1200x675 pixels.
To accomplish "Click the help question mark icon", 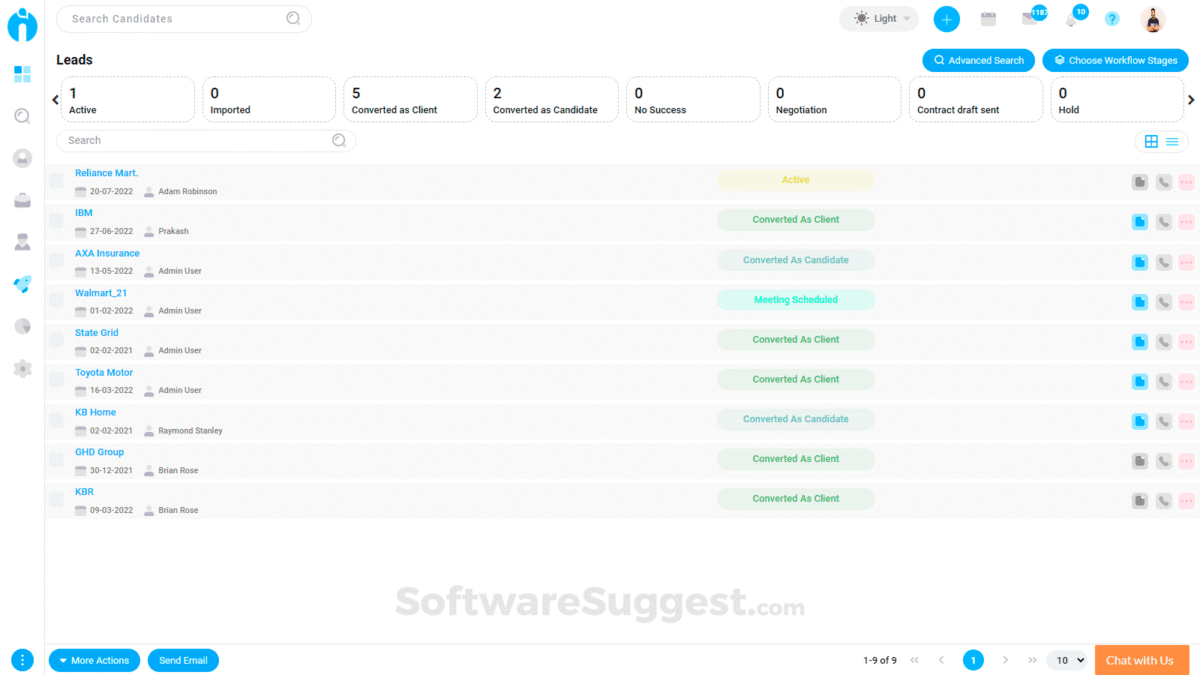I will click(1112, 19).
